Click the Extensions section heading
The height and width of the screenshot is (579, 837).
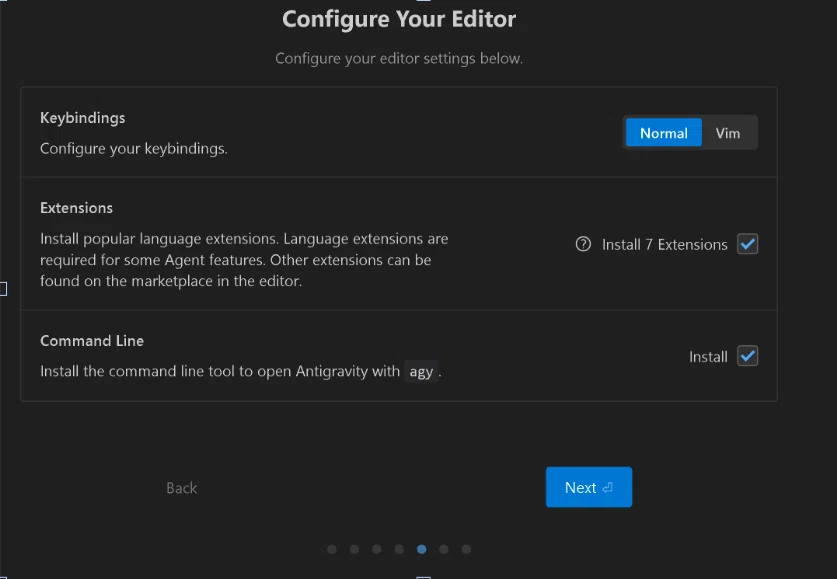click(76, 208)
